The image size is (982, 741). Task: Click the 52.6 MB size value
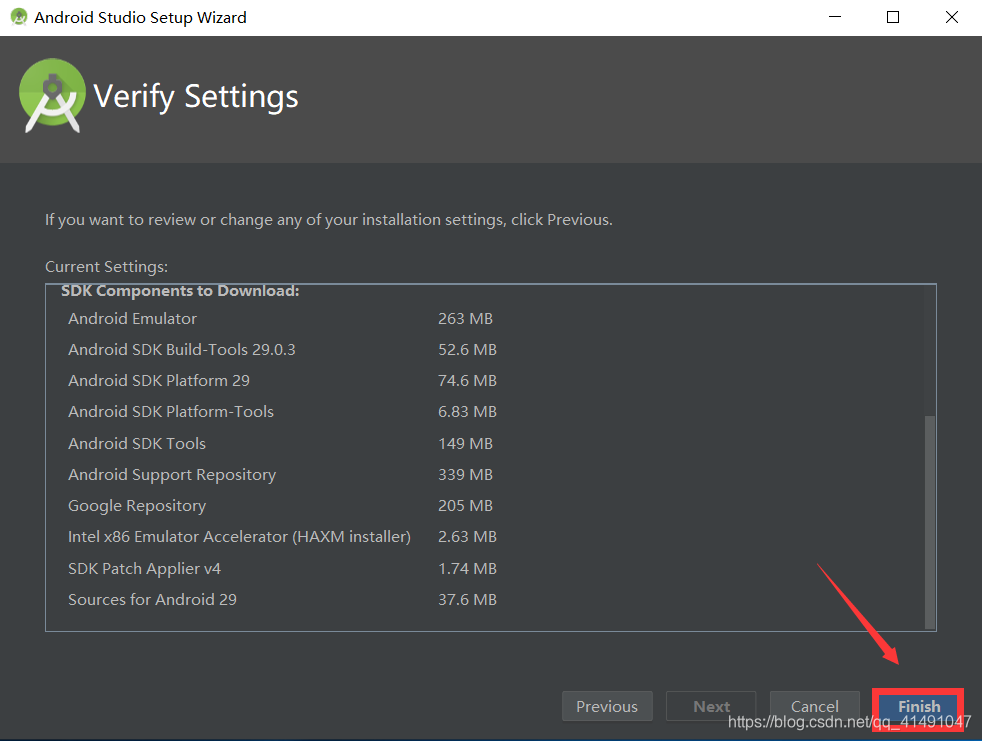pyautogui.click(x=467, y=350)
